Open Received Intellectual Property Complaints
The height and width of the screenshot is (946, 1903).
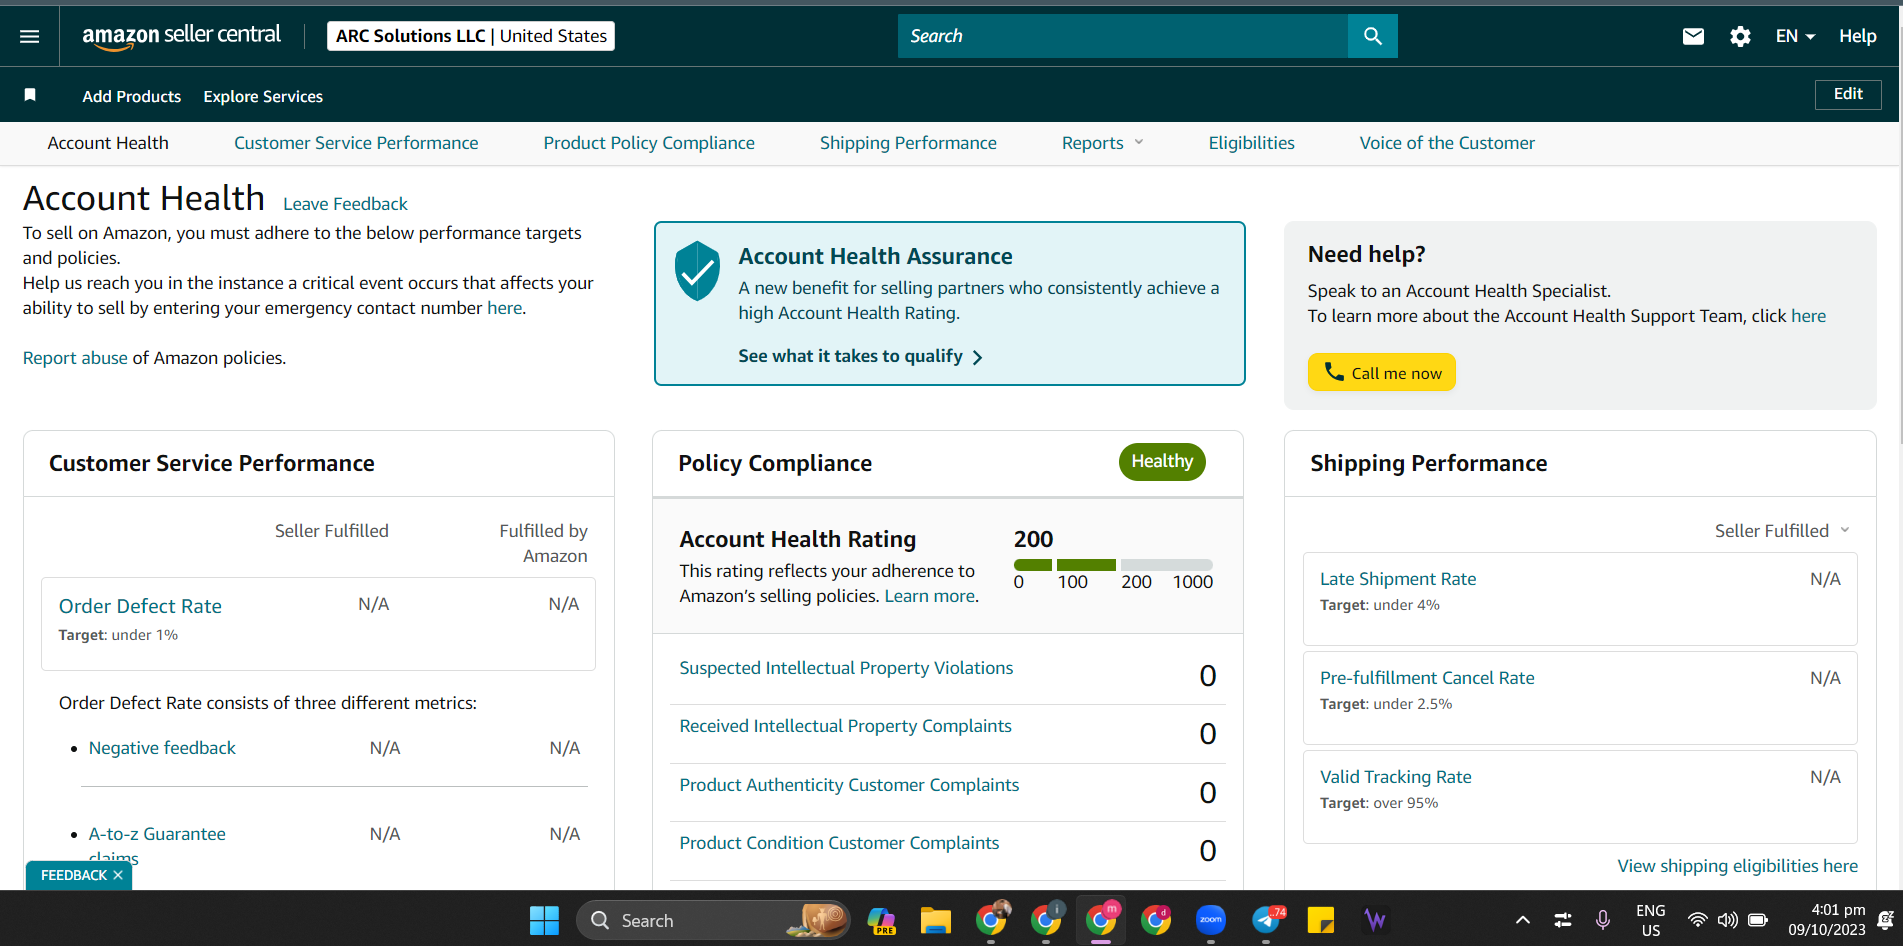(845, 726)
